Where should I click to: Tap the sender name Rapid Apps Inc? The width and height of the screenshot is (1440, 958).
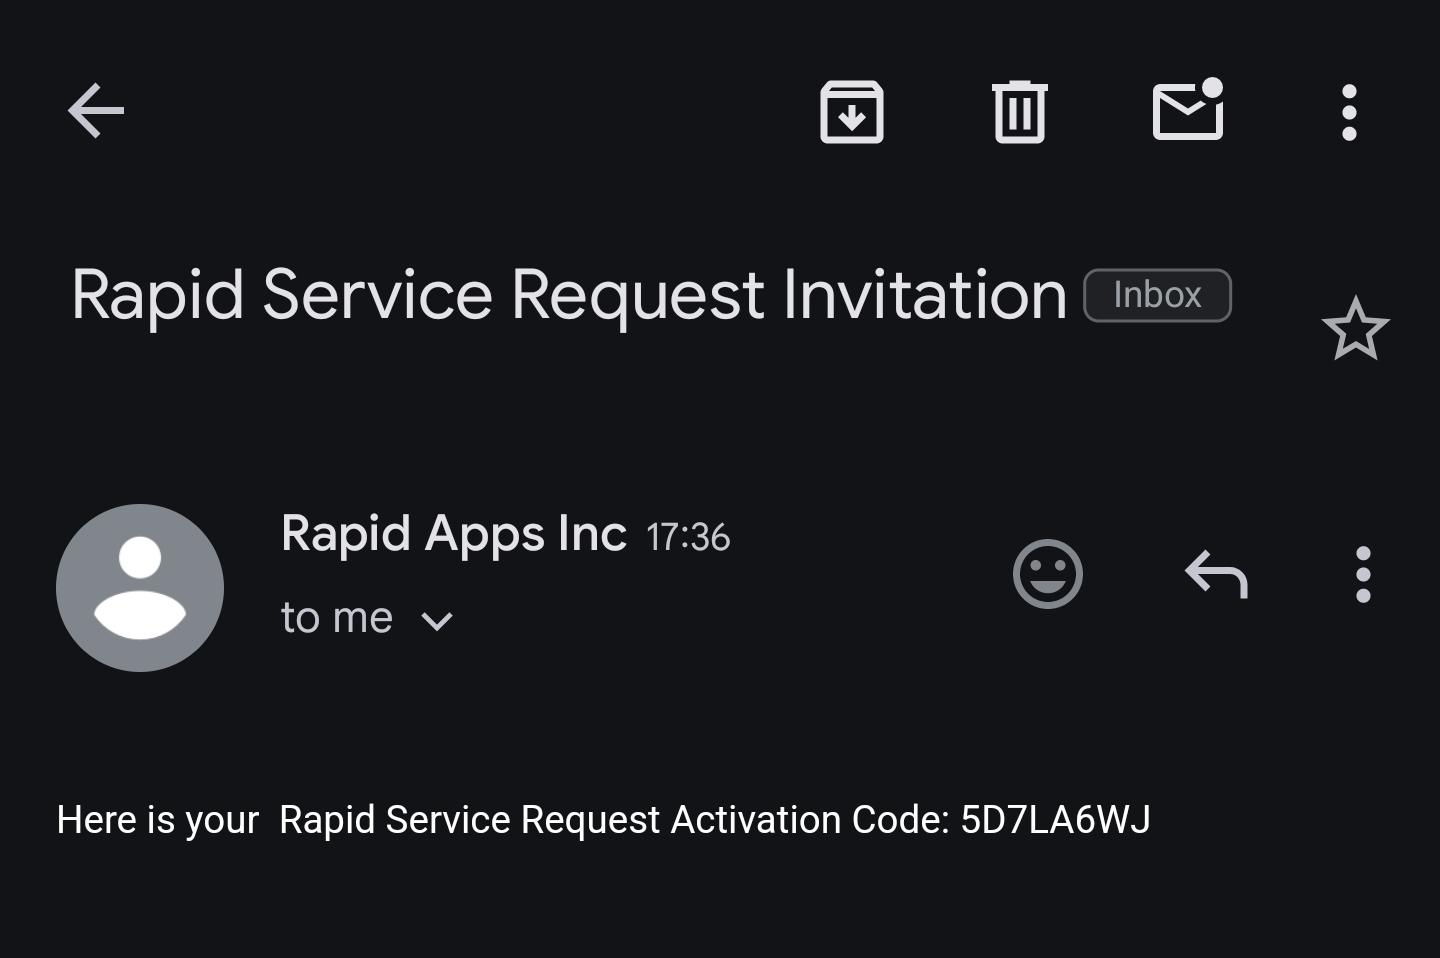coord(453,533)
